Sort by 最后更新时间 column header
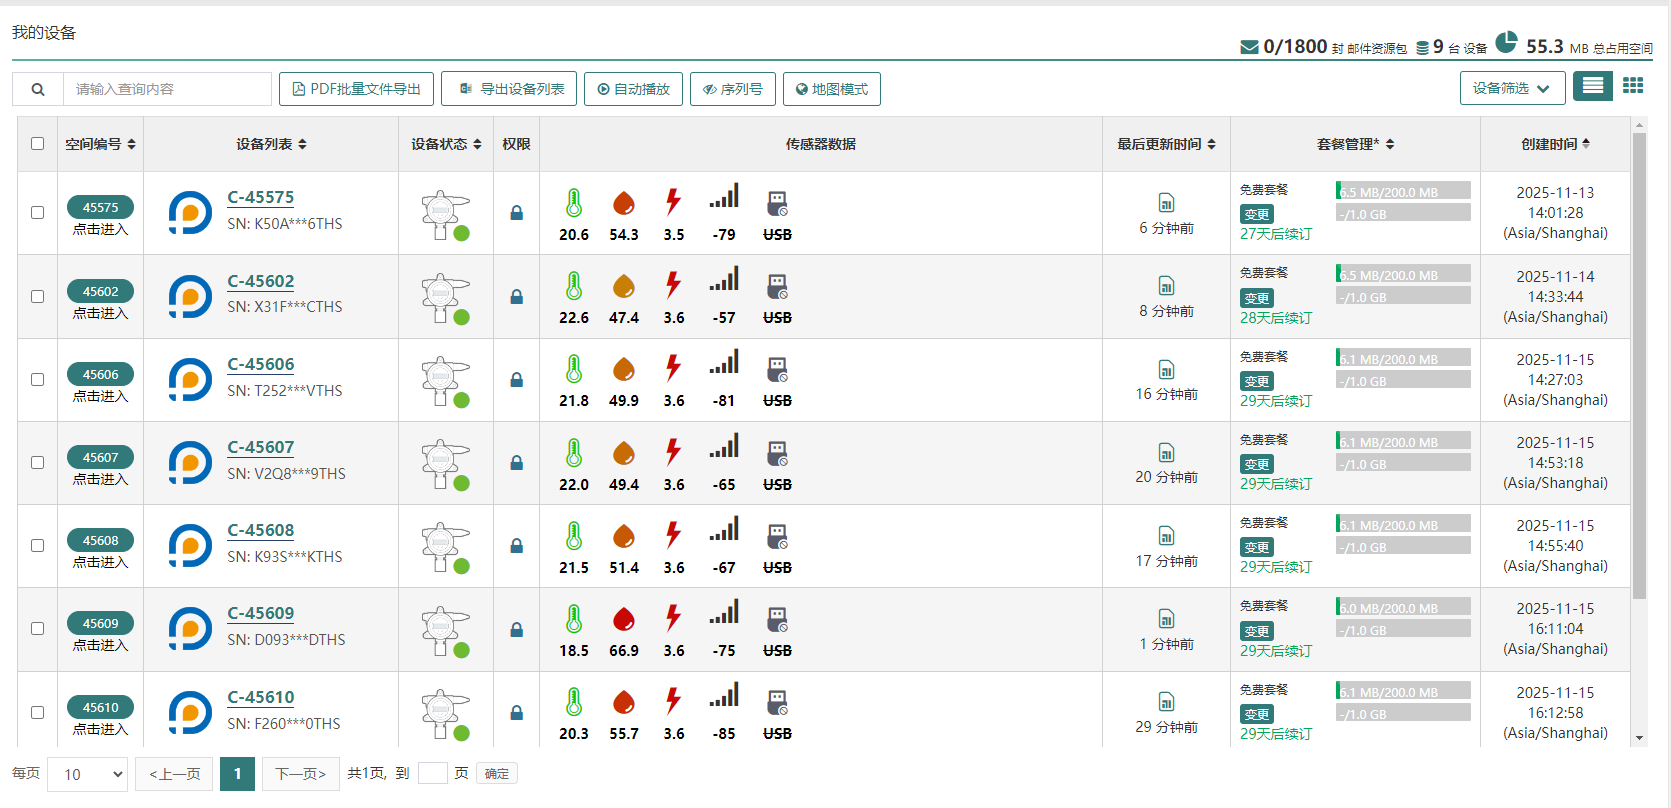The image size is (1671, 808). point(1166,144)
